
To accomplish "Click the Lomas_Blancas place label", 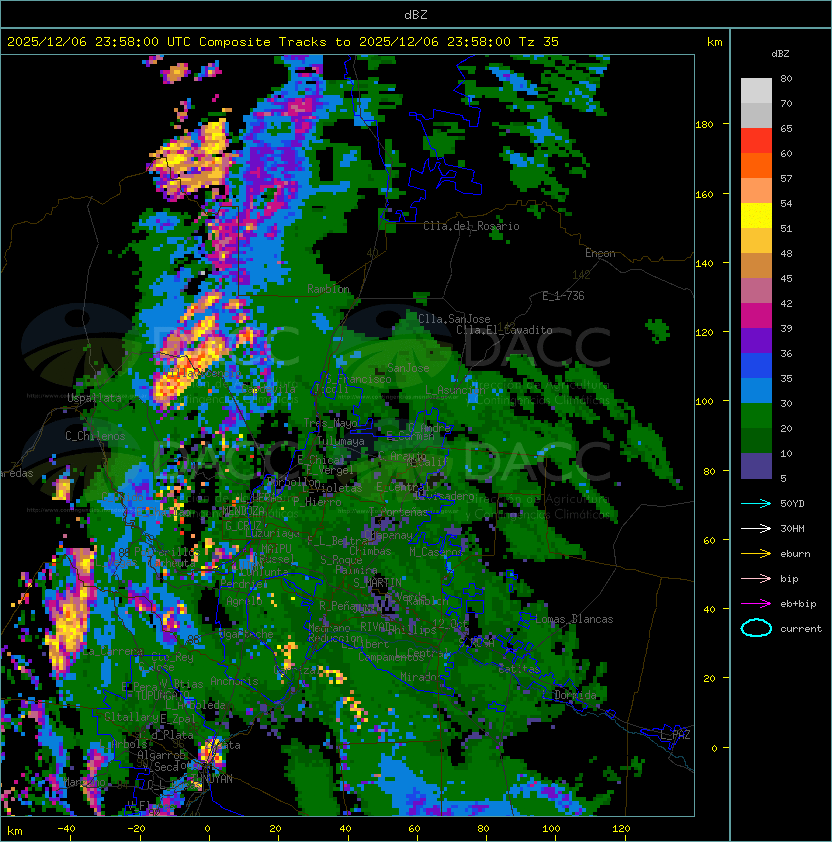I will 574,619.
